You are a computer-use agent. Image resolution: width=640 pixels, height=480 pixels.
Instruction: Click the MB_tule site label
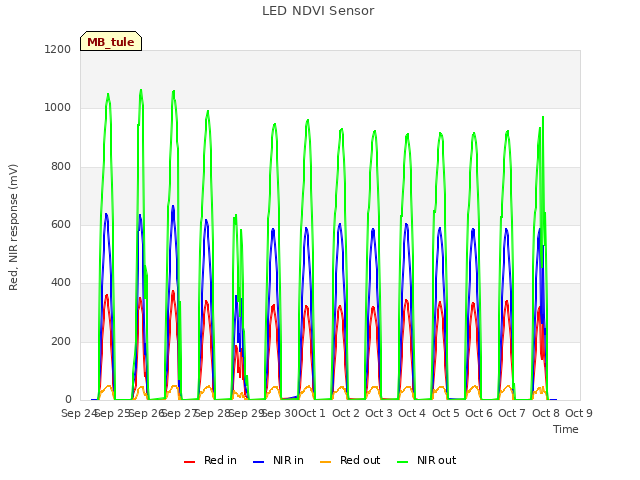click(x=111, y=41)
